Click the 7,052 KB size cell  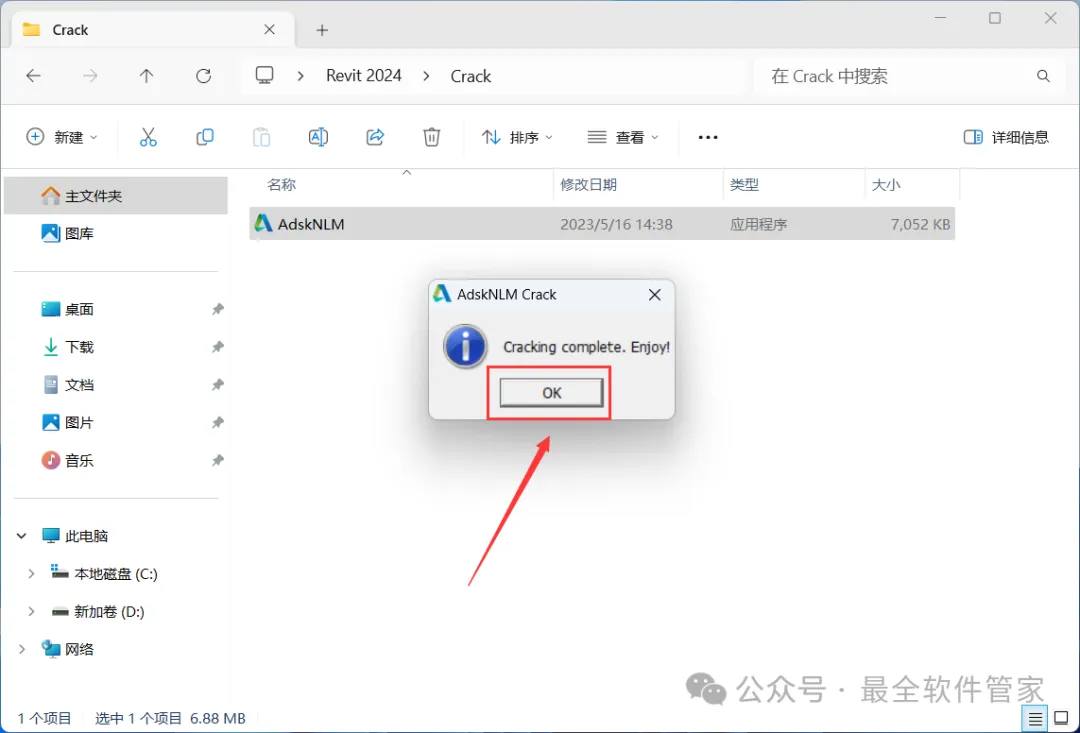tap(920, 225)
